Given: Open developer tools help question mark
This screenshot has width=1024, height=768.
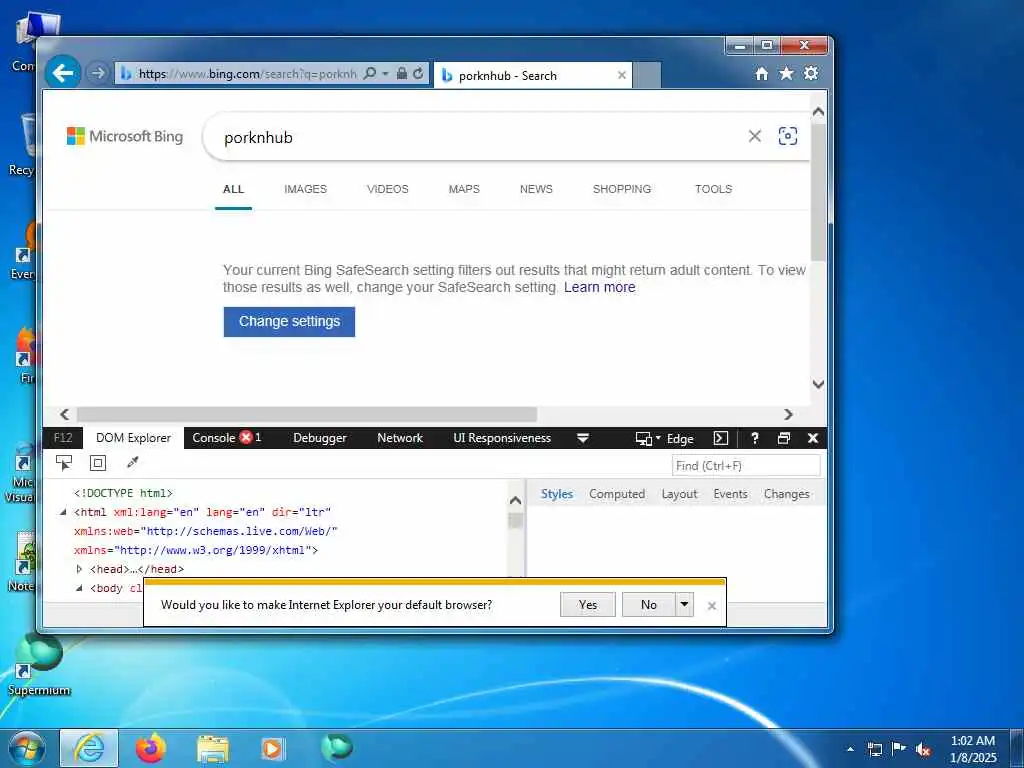Looking at the screenshot, I should point(755,438).
